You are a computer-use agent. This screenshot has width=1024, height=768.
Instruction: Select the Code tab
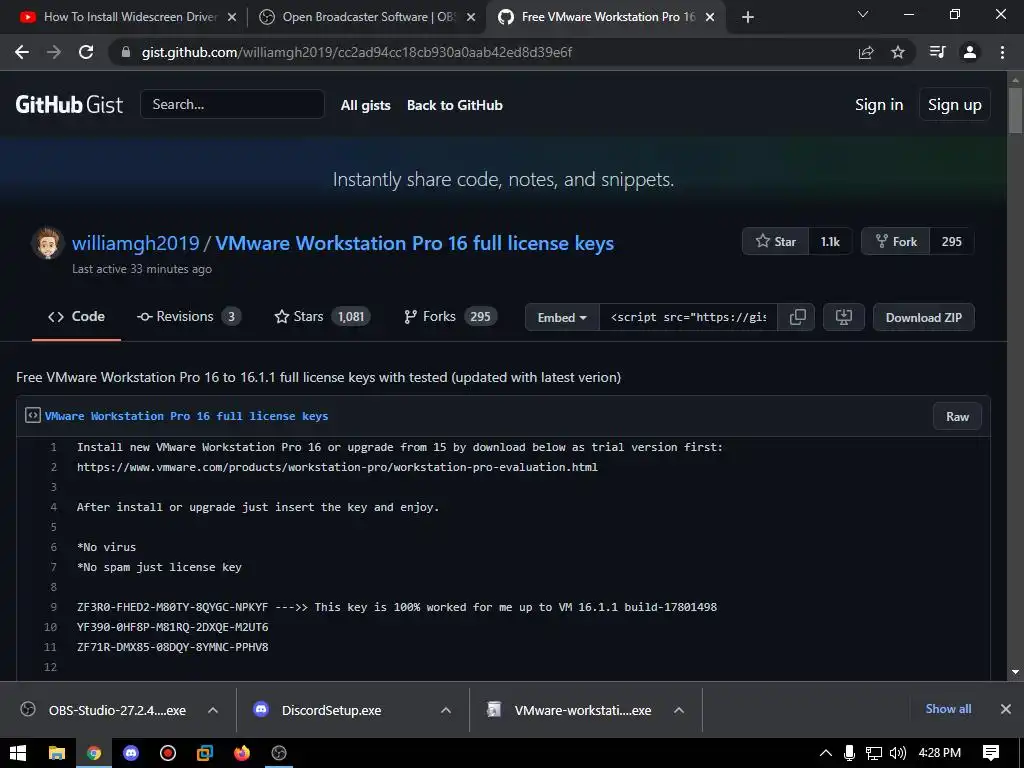click(76, 317)
